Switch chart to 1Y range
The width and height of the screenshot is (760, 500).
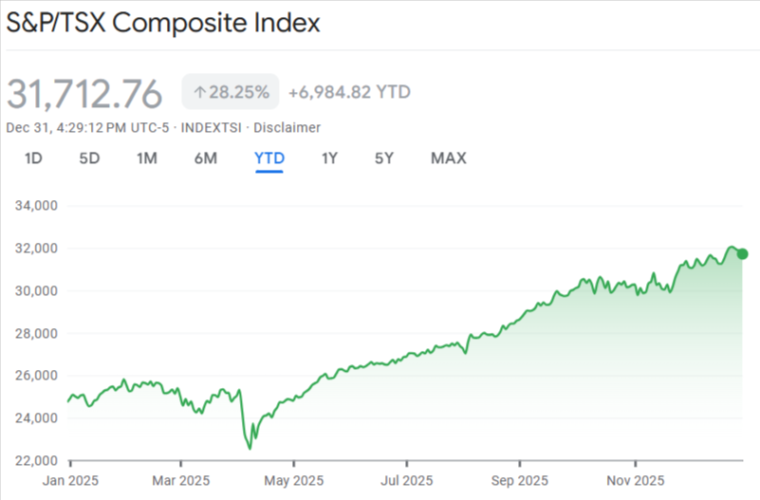coord(330,158)
